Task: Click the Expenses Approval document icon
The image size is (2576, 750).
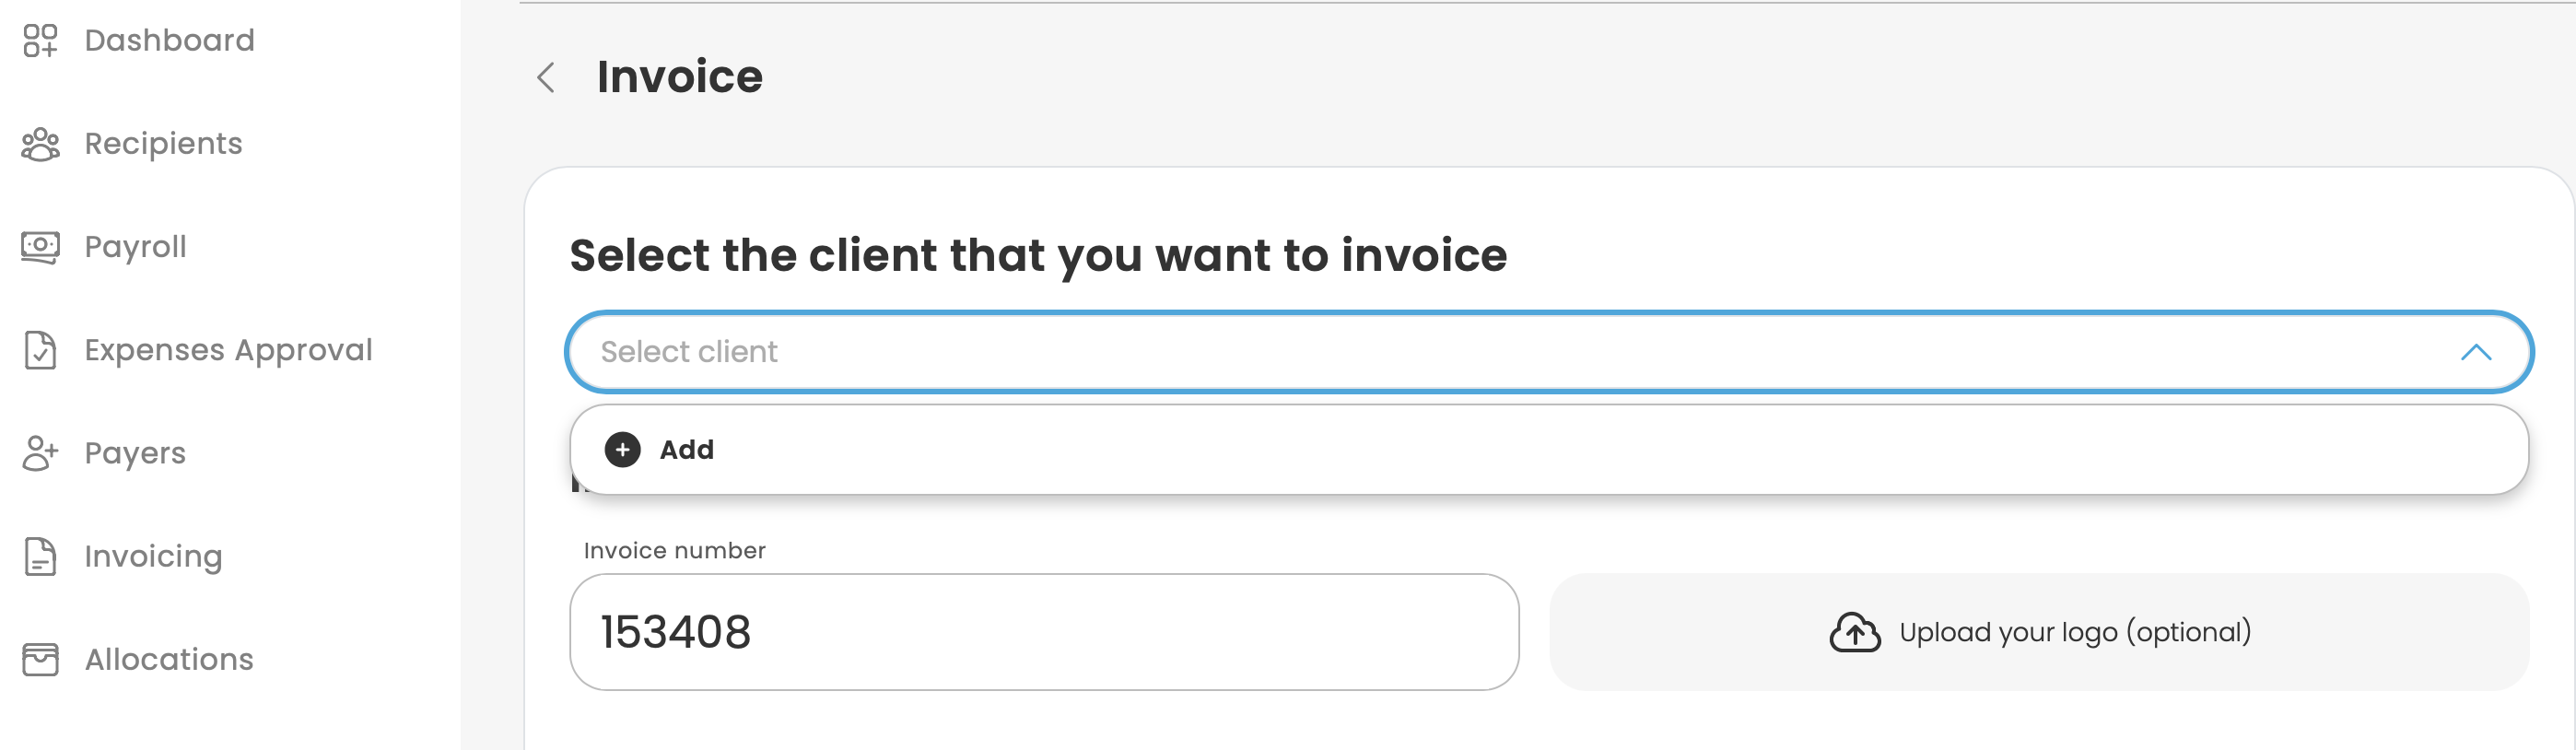Action: 40,350
